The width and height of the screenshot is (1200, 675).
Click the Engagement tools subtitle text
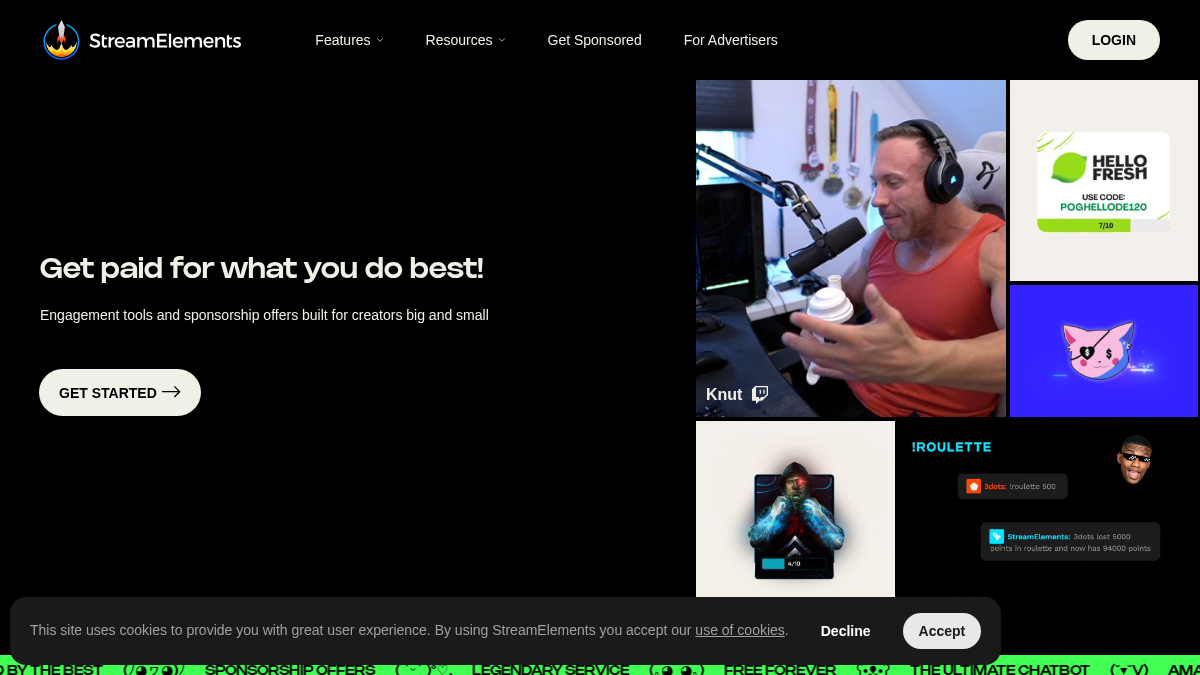tap(264, 315)
